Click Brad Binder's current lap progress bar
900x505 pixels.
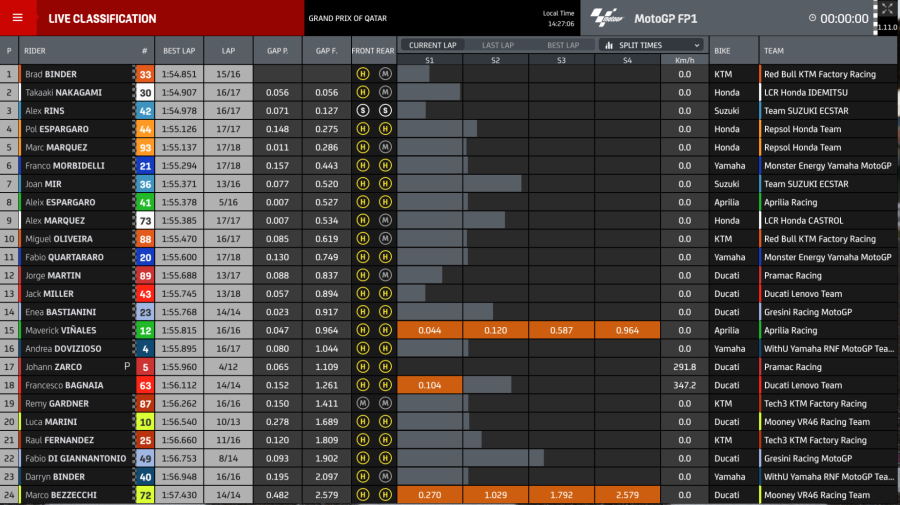point(413,74)
